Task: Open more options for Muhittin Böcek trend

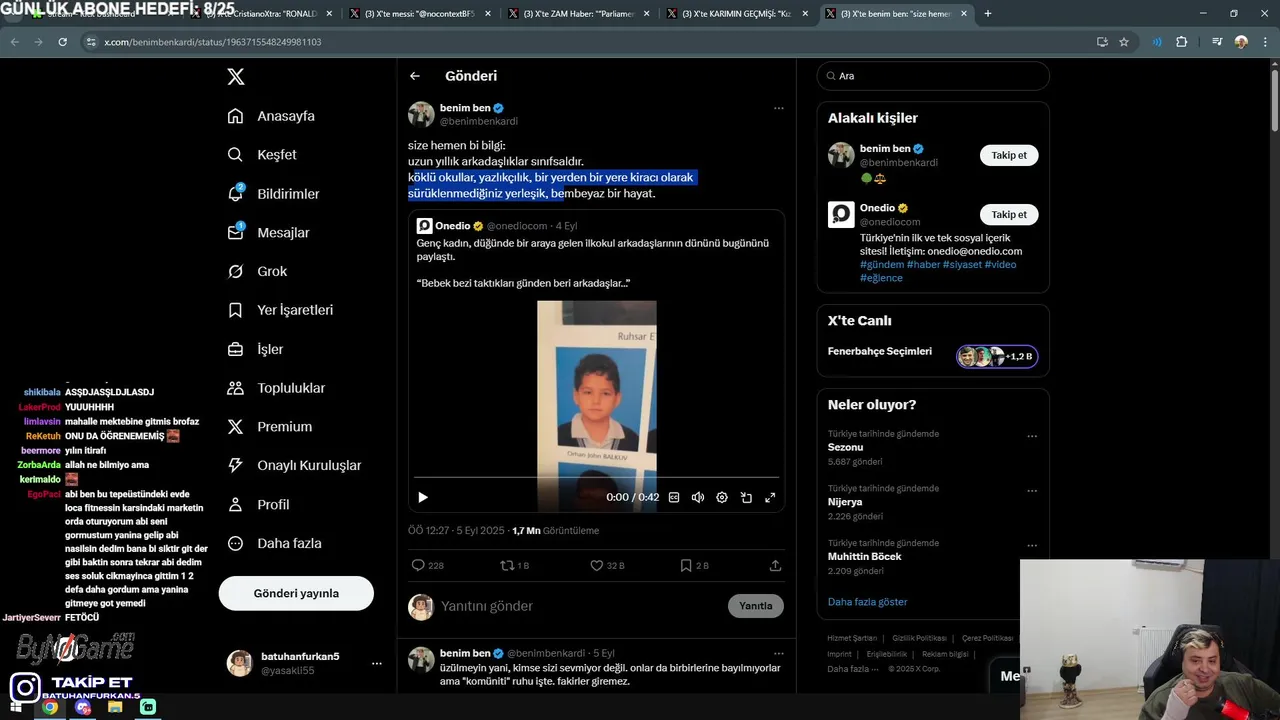Action: click(x=1032, y=546)
